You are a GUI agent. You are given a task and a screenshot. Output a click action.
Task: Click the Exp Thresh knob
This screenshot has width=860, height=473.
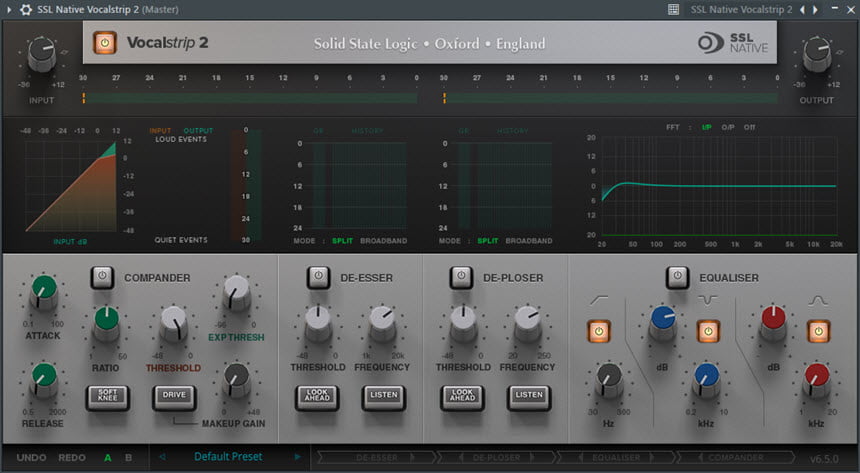tap(237, 292)
